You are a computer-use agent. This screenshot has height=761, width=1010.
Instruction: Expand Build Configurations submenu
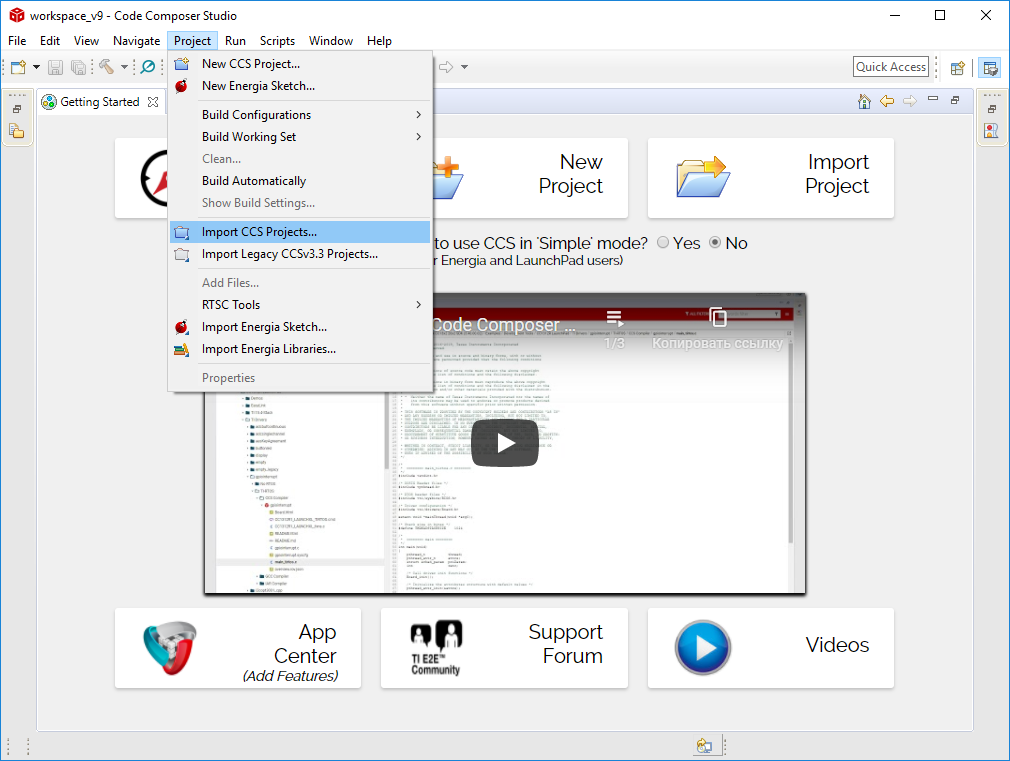click(300, 115)
